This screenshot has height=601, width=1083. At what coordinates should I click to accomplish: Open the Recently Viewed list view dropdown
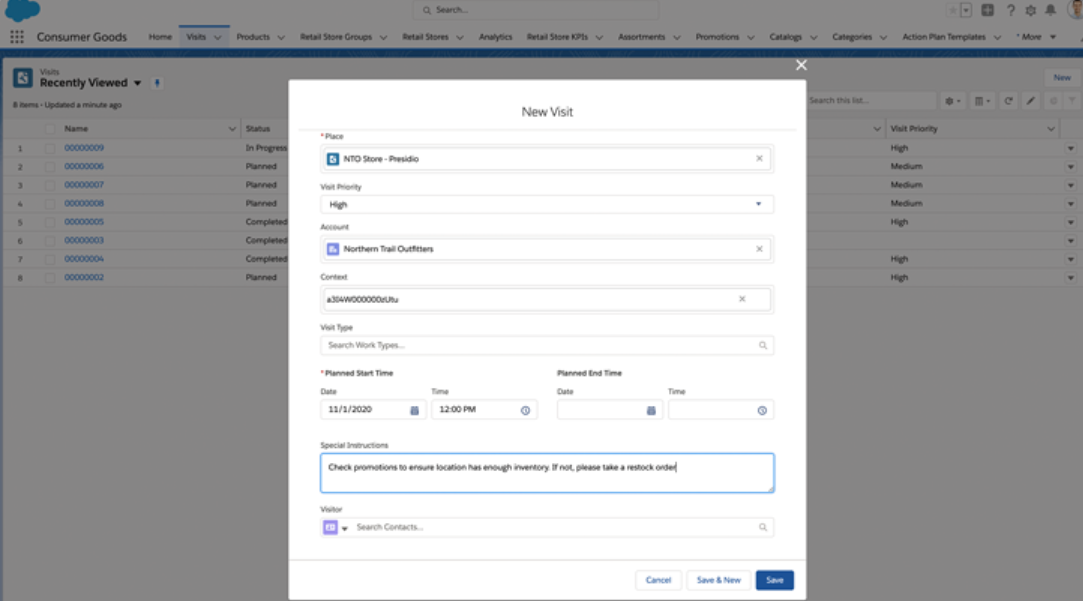137,83
